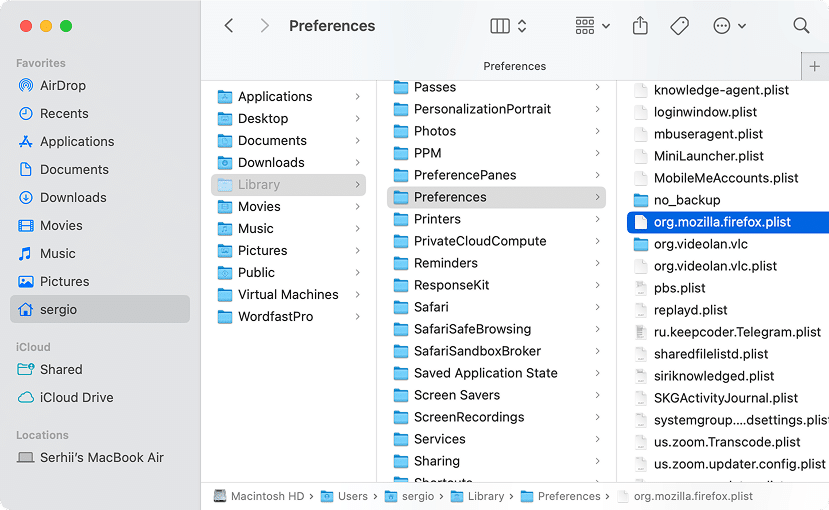Select the ResponseKit folder
829x510 pixels.
tap(496, 285)
